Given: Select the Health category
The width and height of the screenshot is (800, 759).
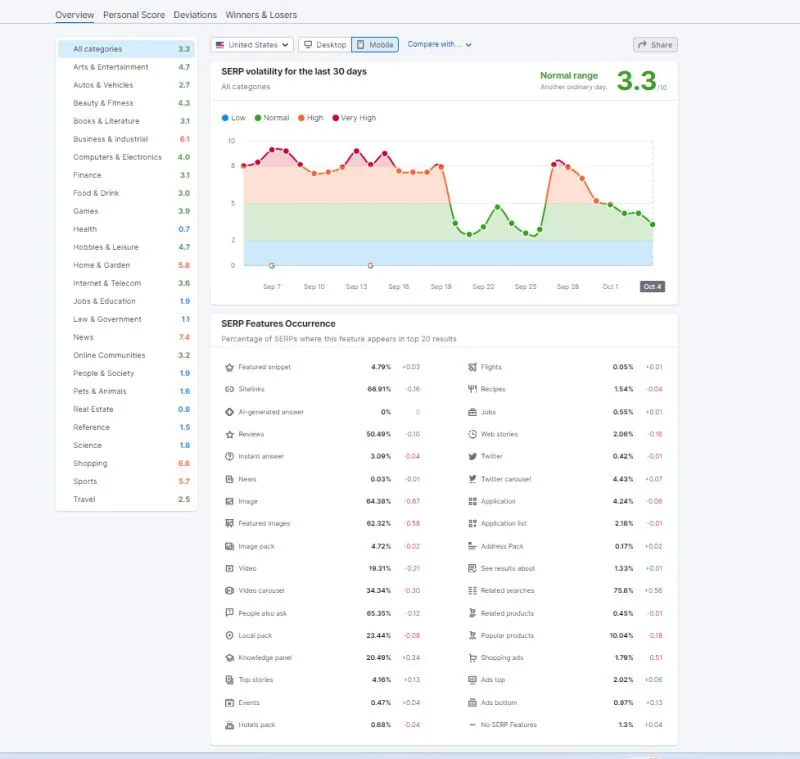Looking at the screenshot, I should (x=127, y=229).
